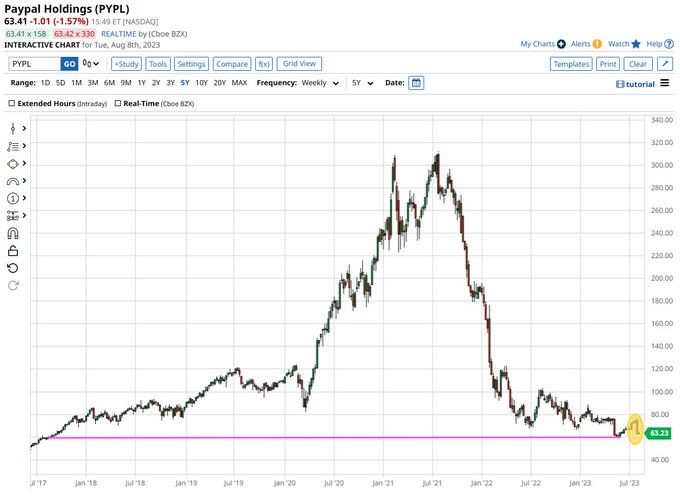Click the red ask 63.42 x 330

(x=74, y=34)
